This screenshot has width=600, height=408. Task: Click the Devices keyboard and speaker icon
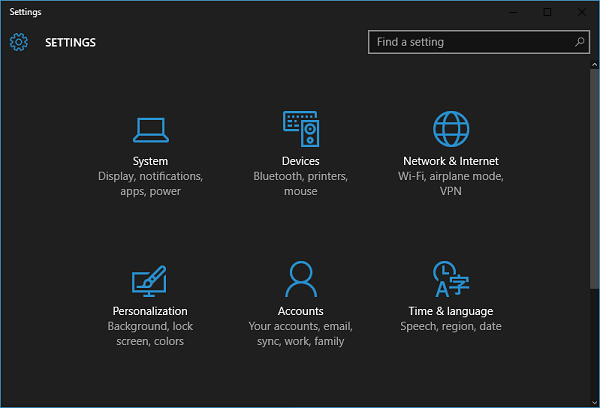tap(300, 129)
